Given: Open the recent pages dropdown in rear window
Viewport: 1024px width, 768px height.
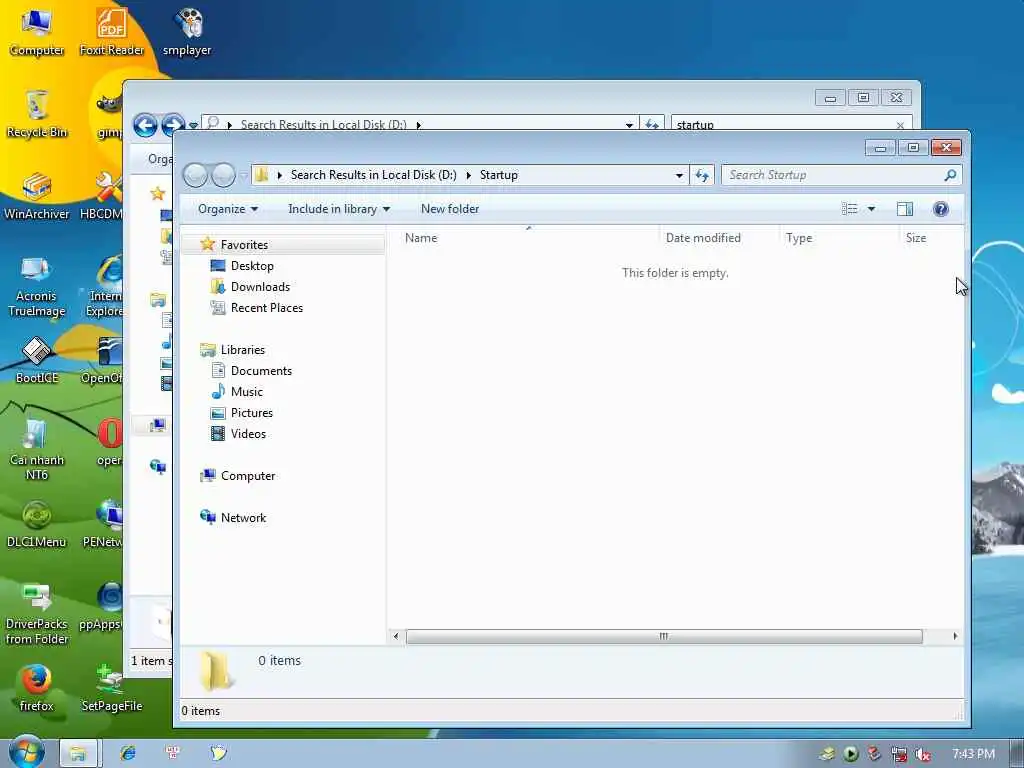Looking at the screenshot, I should tap(193, 125).
